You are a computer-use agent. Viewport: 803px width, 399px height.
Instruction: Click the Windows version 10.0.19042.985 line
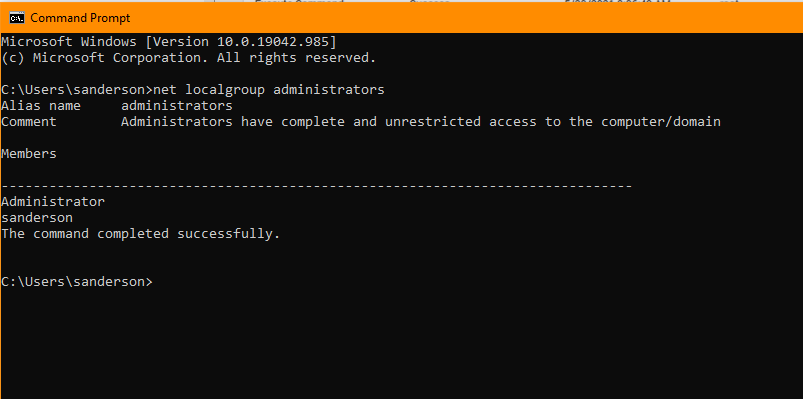coord(169,42)
